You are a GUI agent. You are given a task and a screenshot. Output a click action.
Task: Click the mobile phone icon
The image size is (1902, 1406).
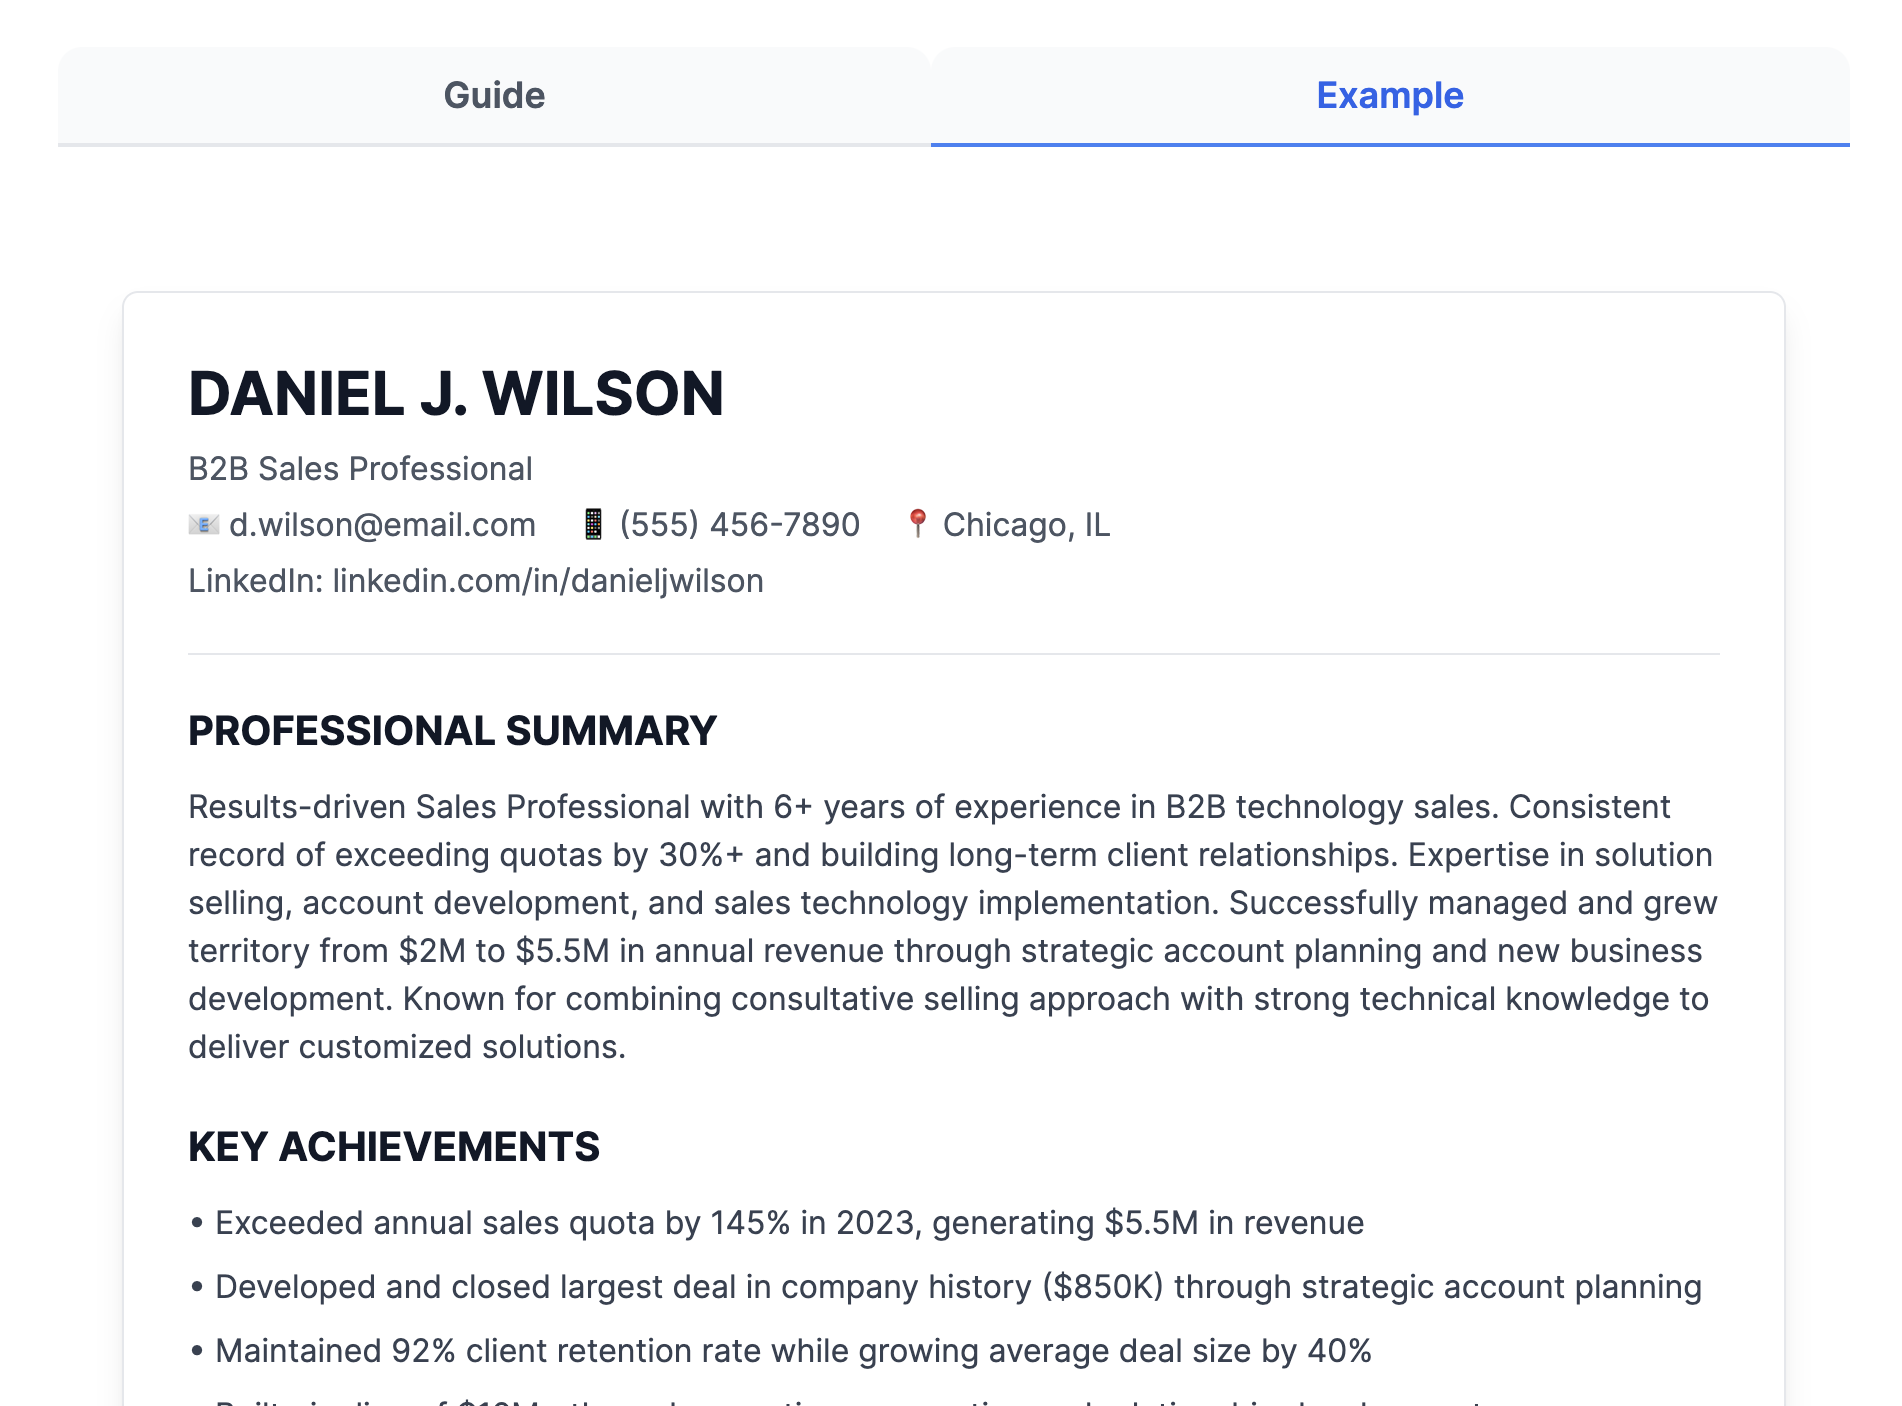593,524
